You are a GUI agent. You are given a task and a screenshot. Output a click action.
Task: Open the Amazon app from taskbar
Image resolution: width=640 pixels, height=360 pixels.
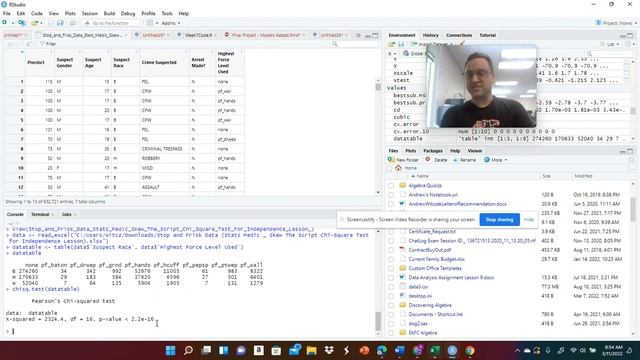pyautogui.click(x=258, y=350)
